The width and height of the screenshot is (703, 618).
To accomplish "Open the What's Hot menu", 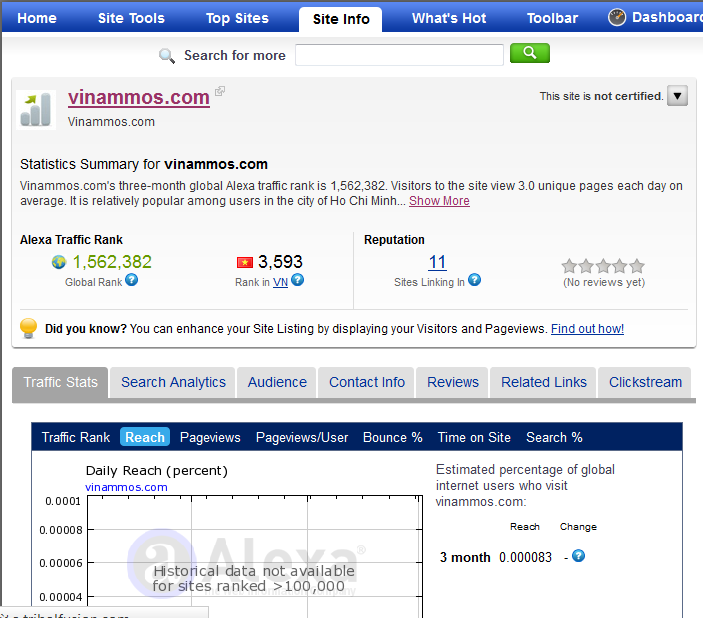I will point(448,18).
